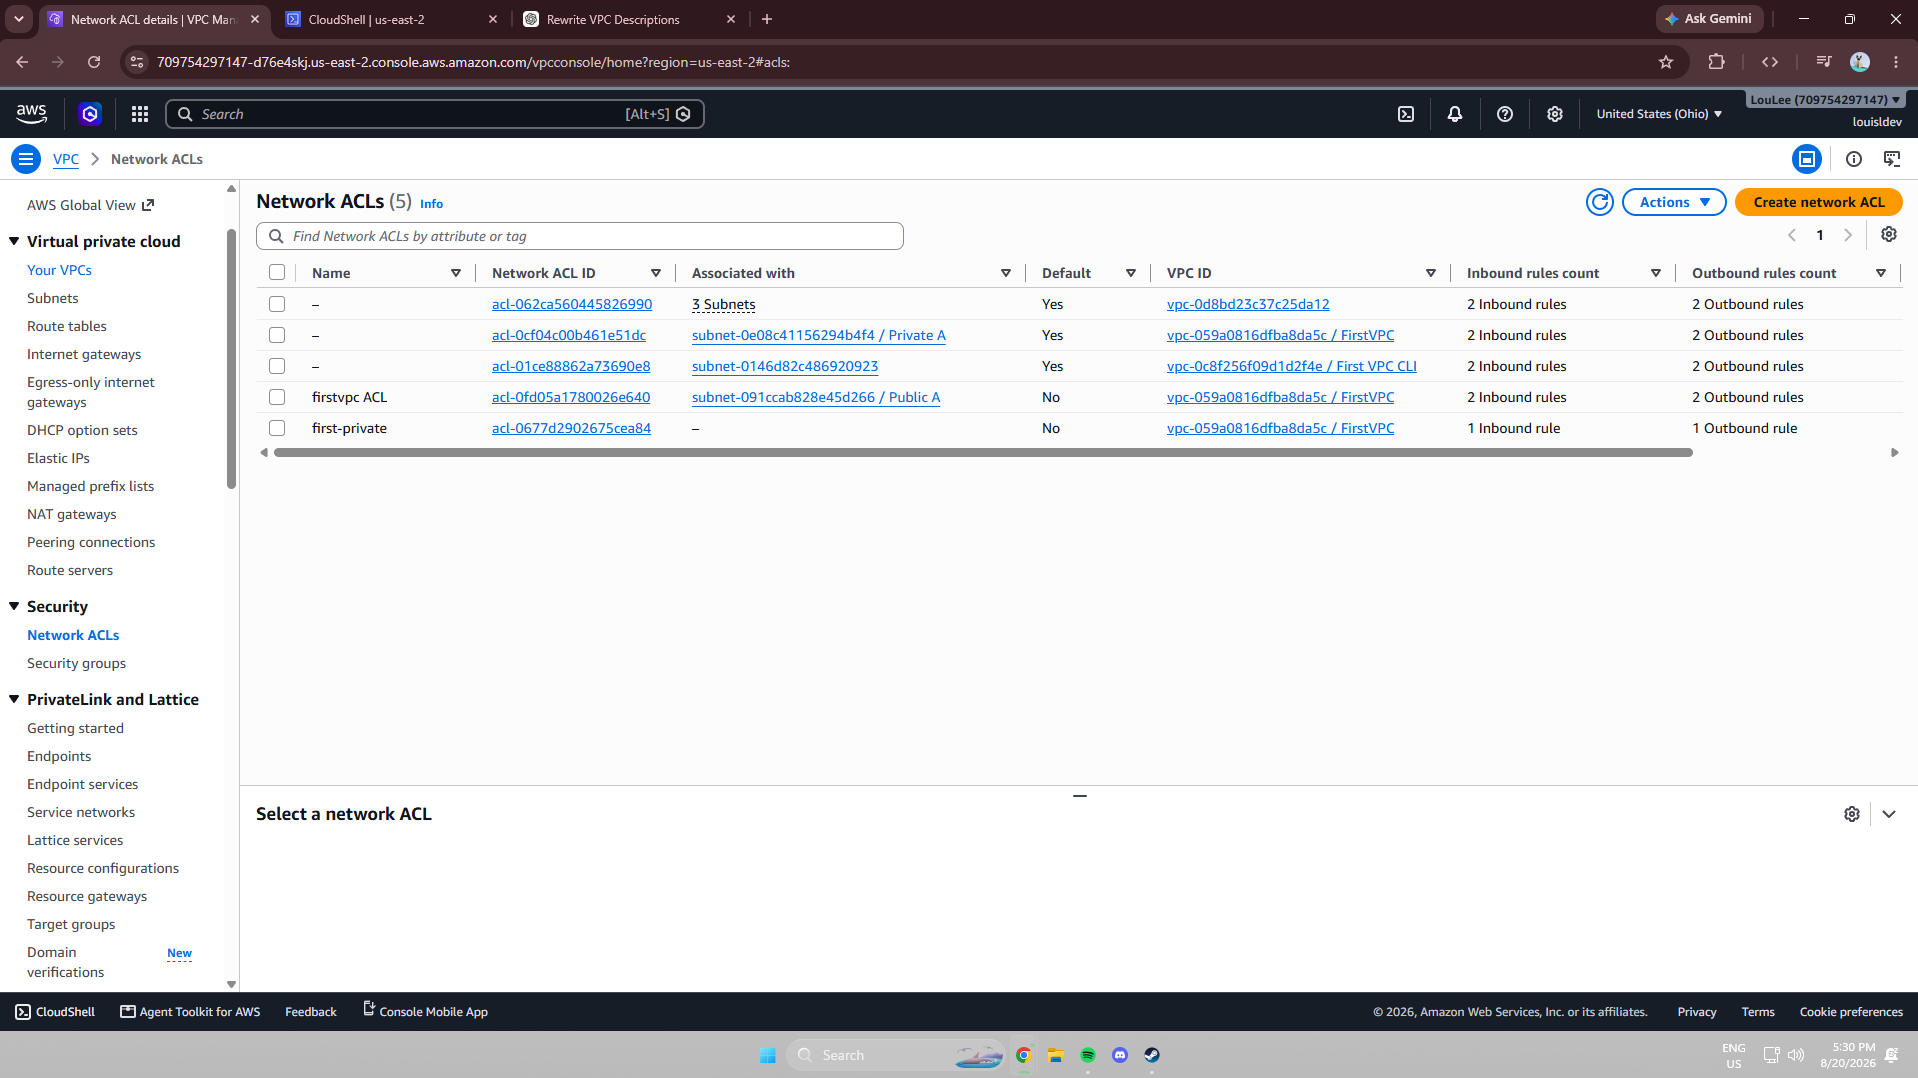Collapse the PrivateLink and Lattice section

coord(14,699)
